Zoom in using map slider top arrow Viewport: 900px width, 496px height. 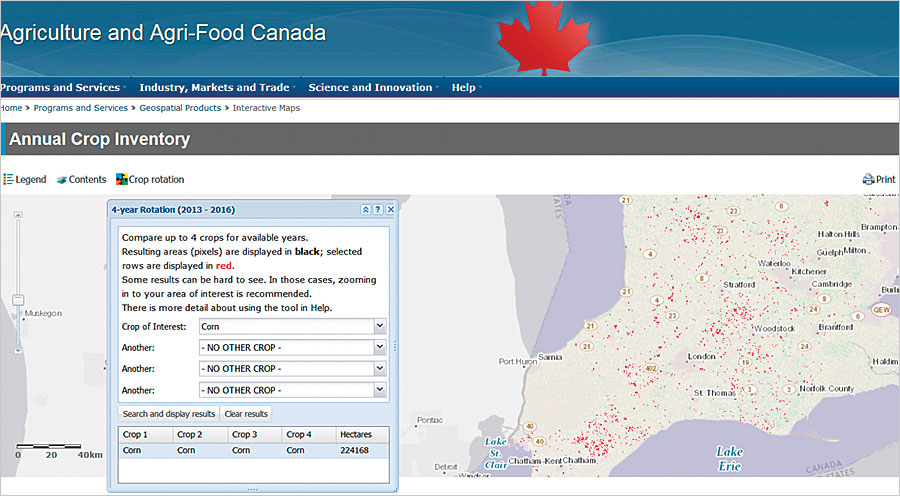18,215
